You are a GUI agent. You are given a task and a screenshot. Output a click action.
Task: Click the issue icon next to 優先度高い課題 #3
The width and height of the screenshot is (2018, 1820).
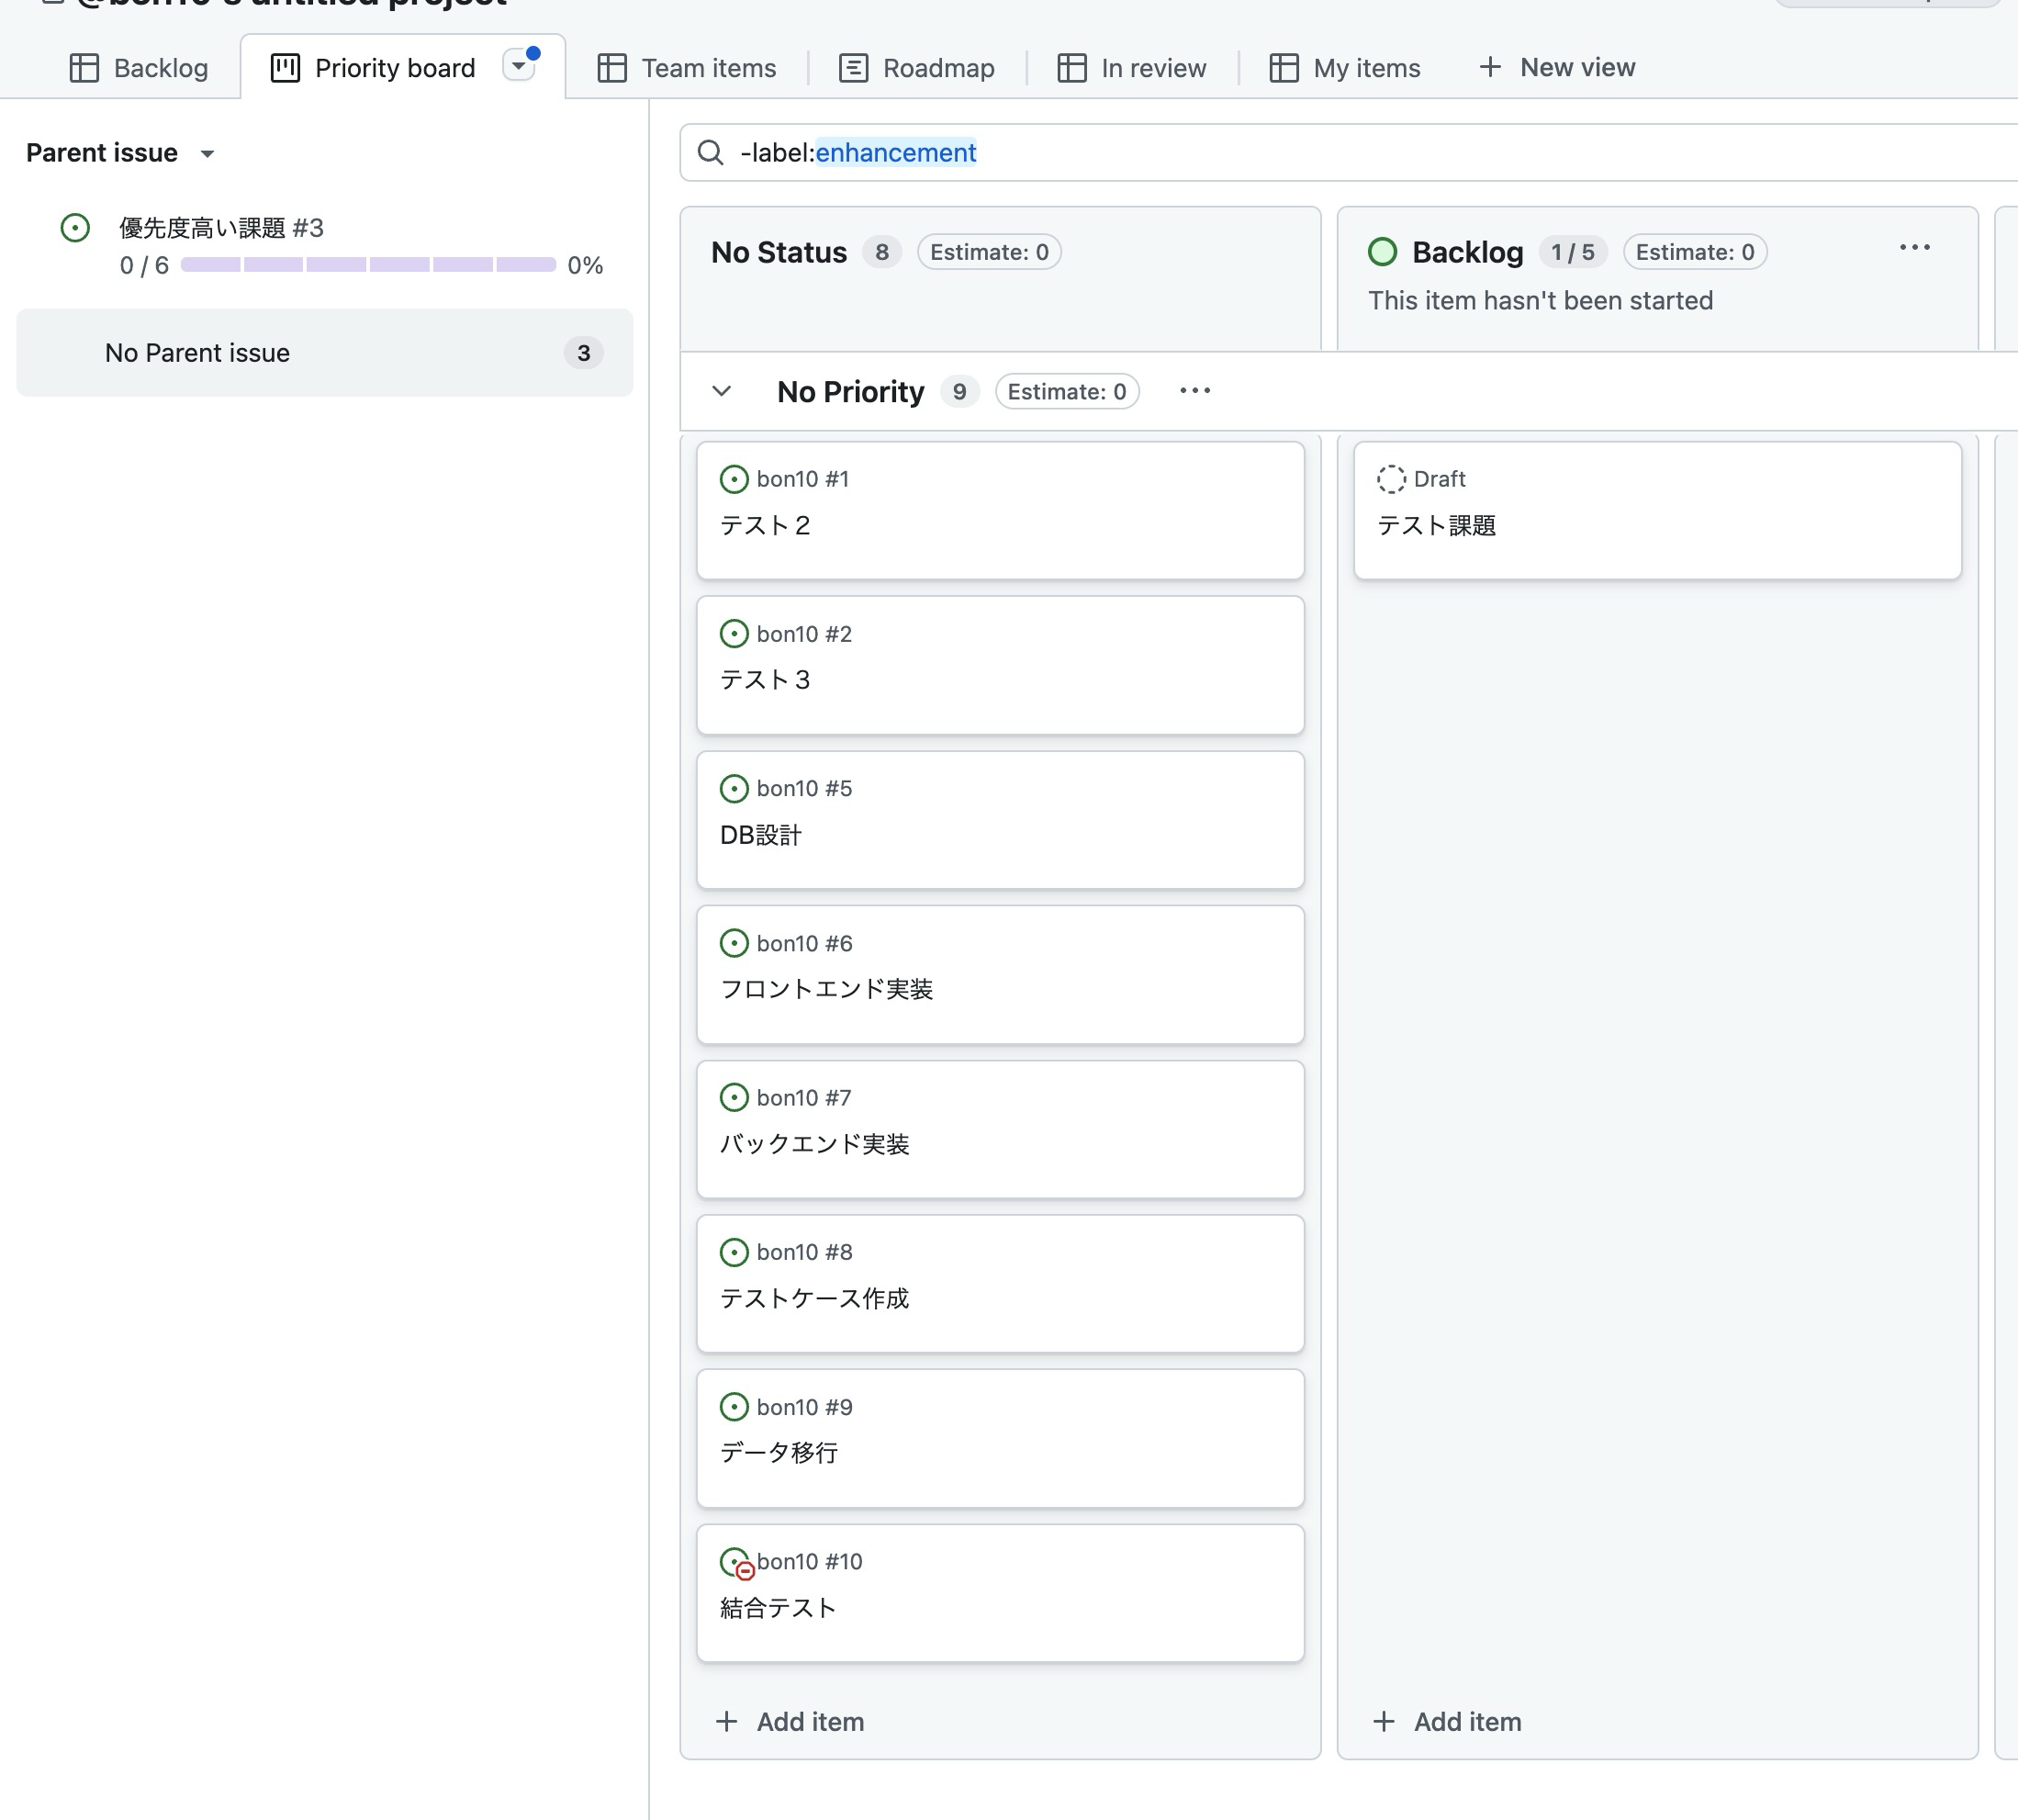[75, 228]
